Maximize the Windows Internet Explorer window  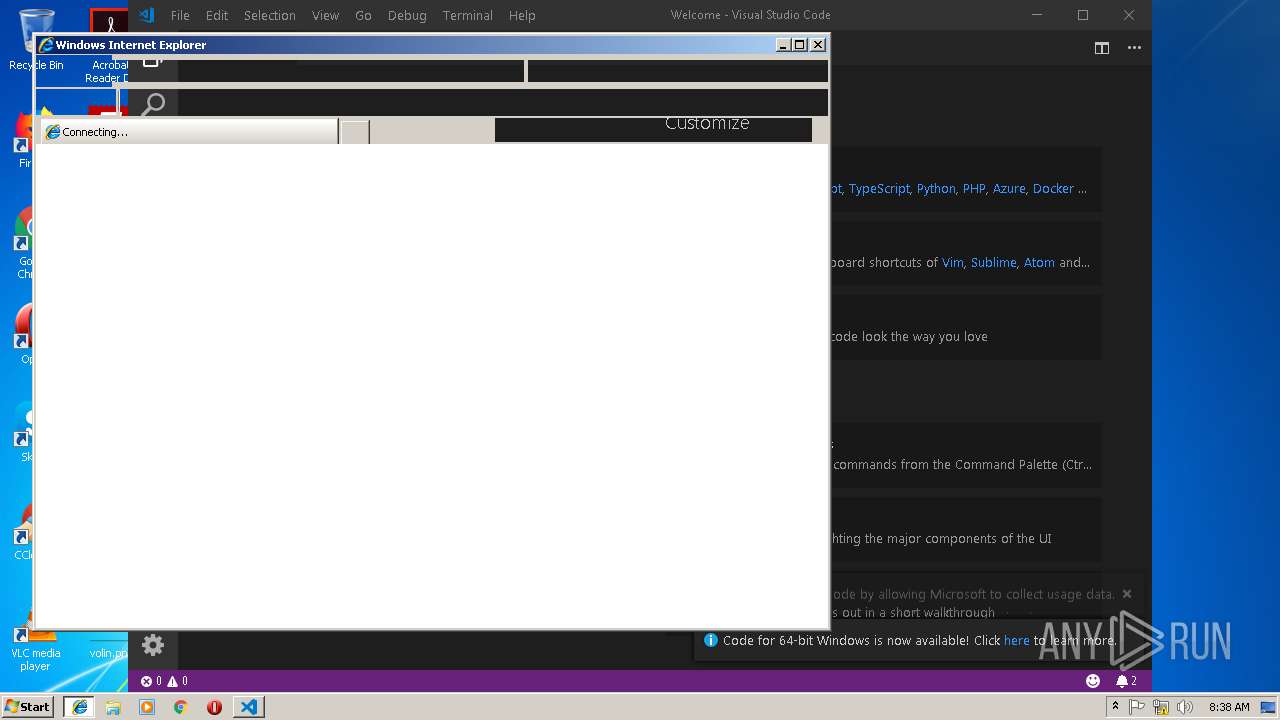(800, 44)
